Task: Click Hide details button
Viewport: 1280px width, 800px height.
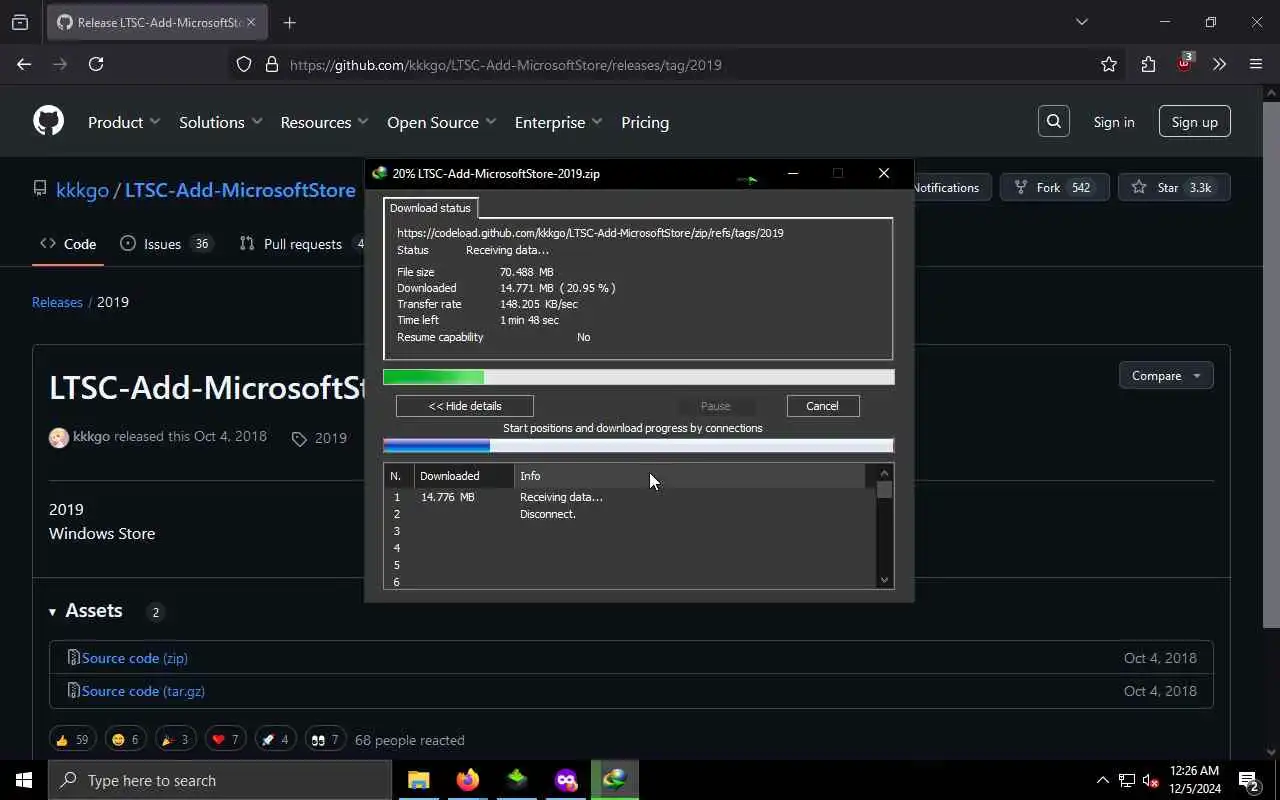Action: pos(465,406)
